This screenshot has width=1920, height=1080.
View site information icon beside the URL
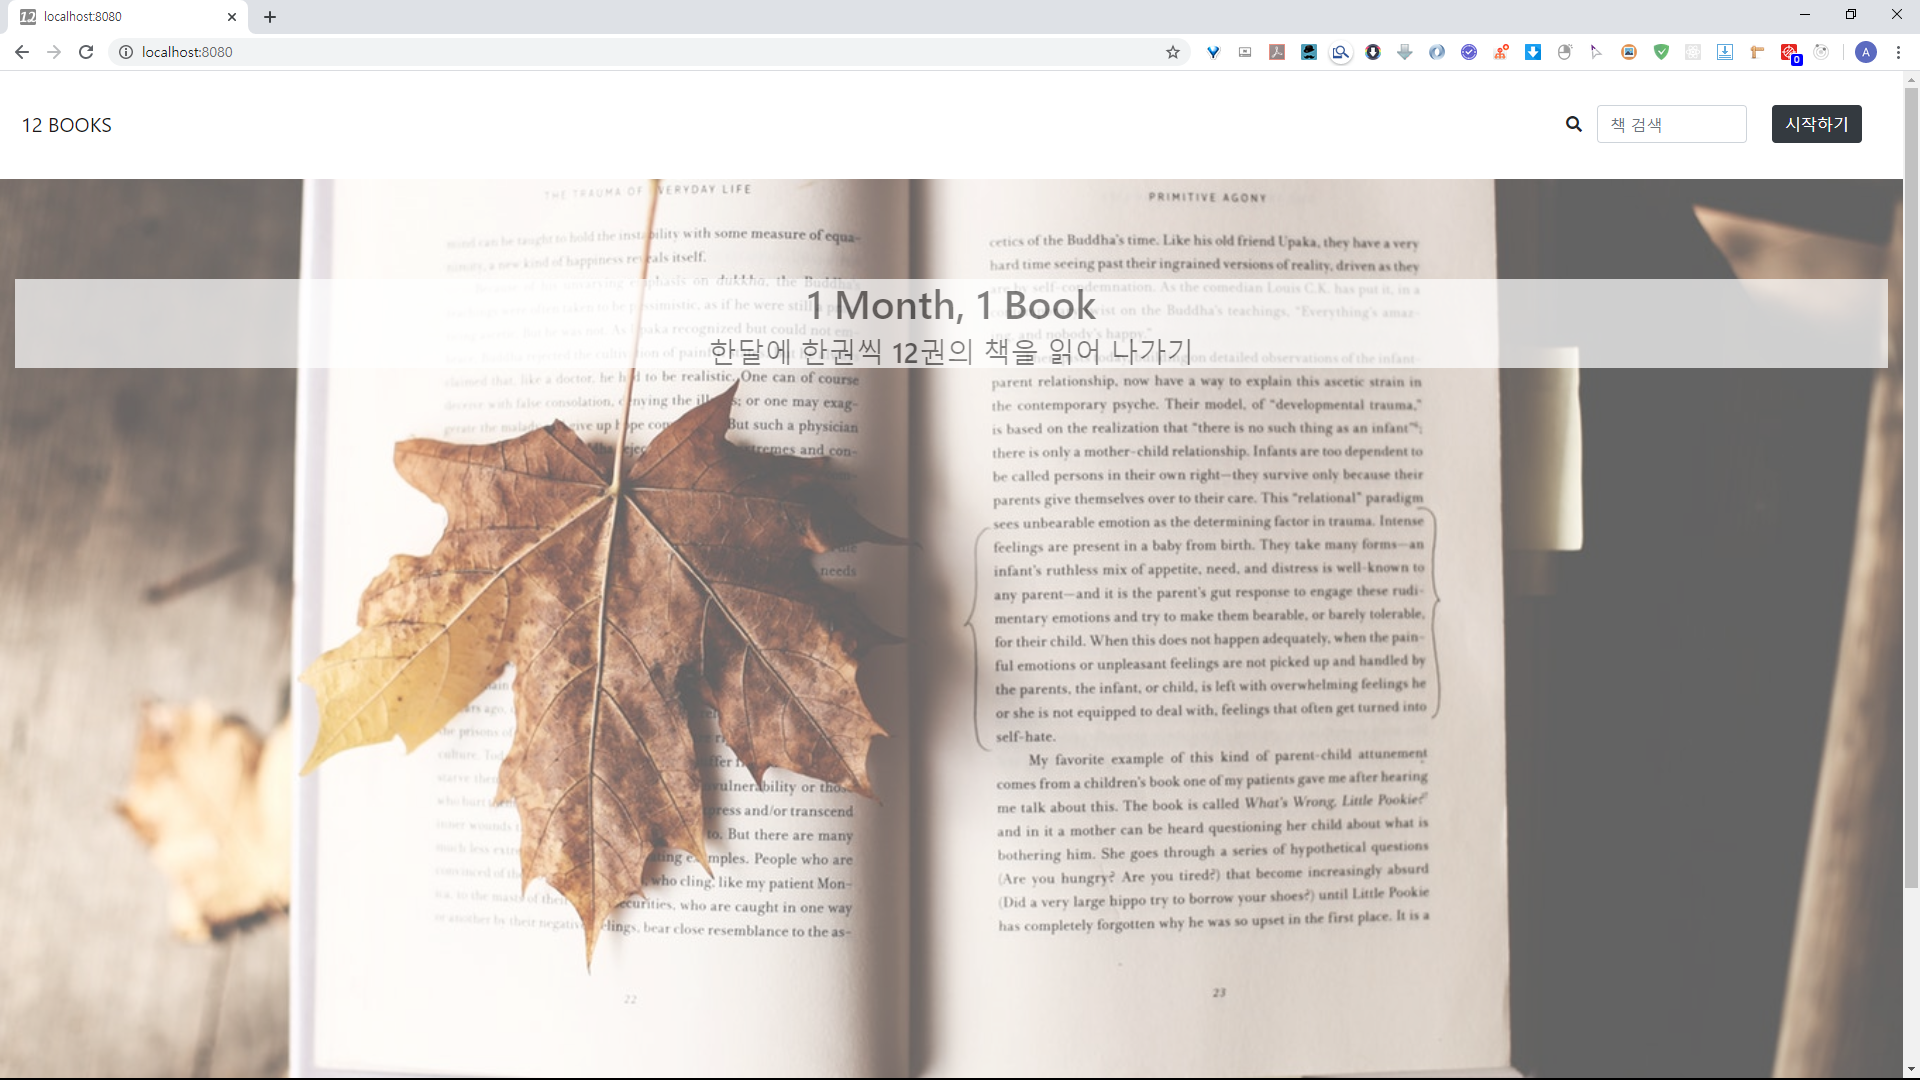(126, 52)
